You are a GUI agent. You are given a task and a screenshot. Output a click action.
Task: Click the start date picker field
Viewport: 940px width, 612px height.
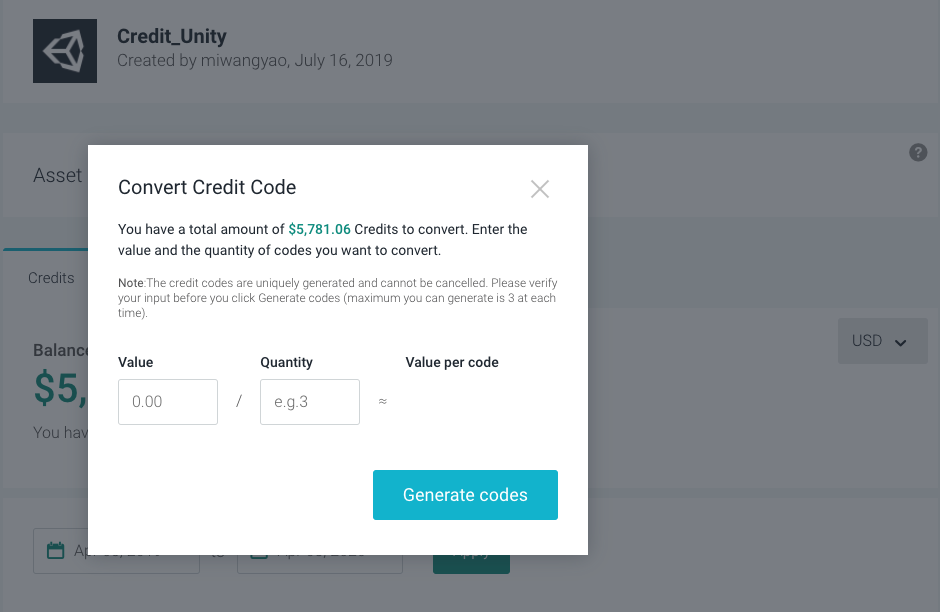(x=116, y=551)
